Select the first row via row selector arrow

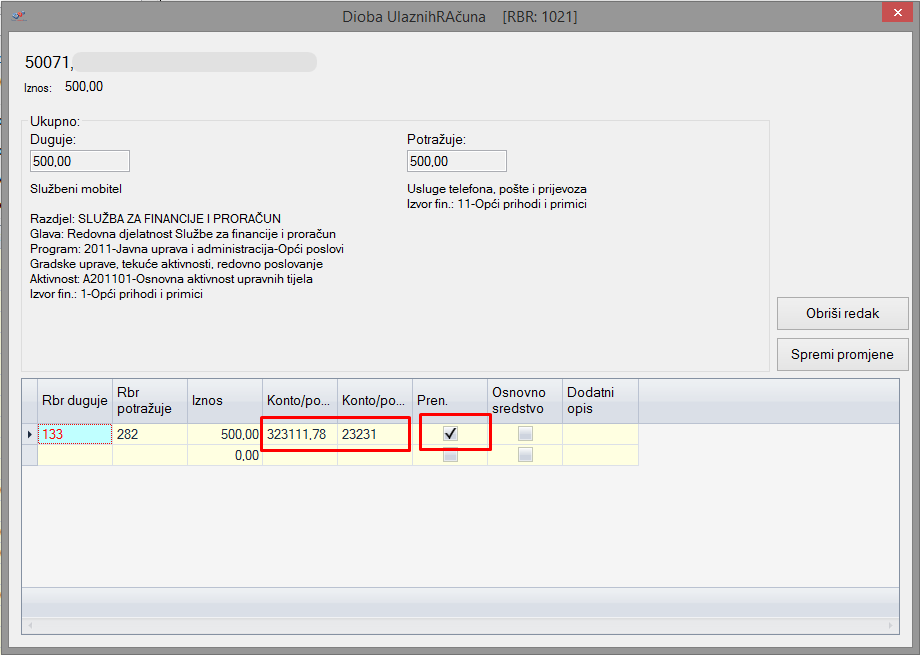coord(29,434)
